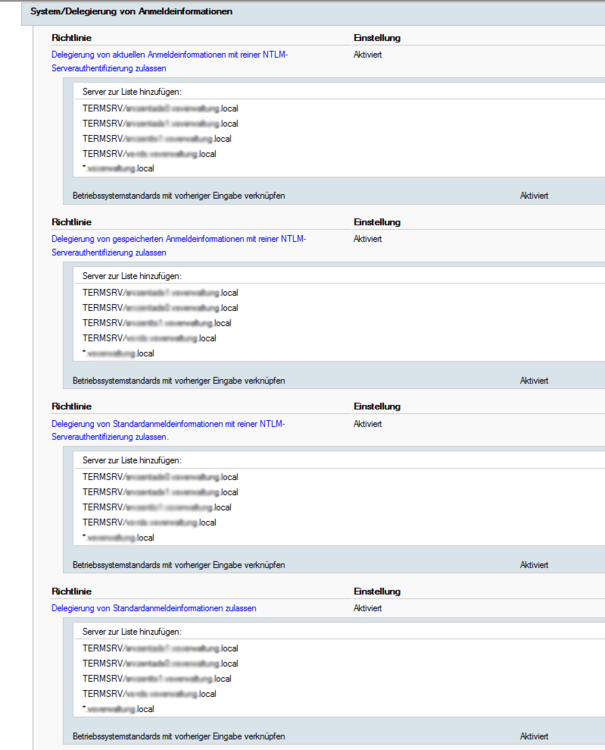Click 'Betriebssystemstandards mit vorheriger Eingabe verknüpfen' in first policy
The height and width of the screenshot is (750, 605).
[179, 196]
